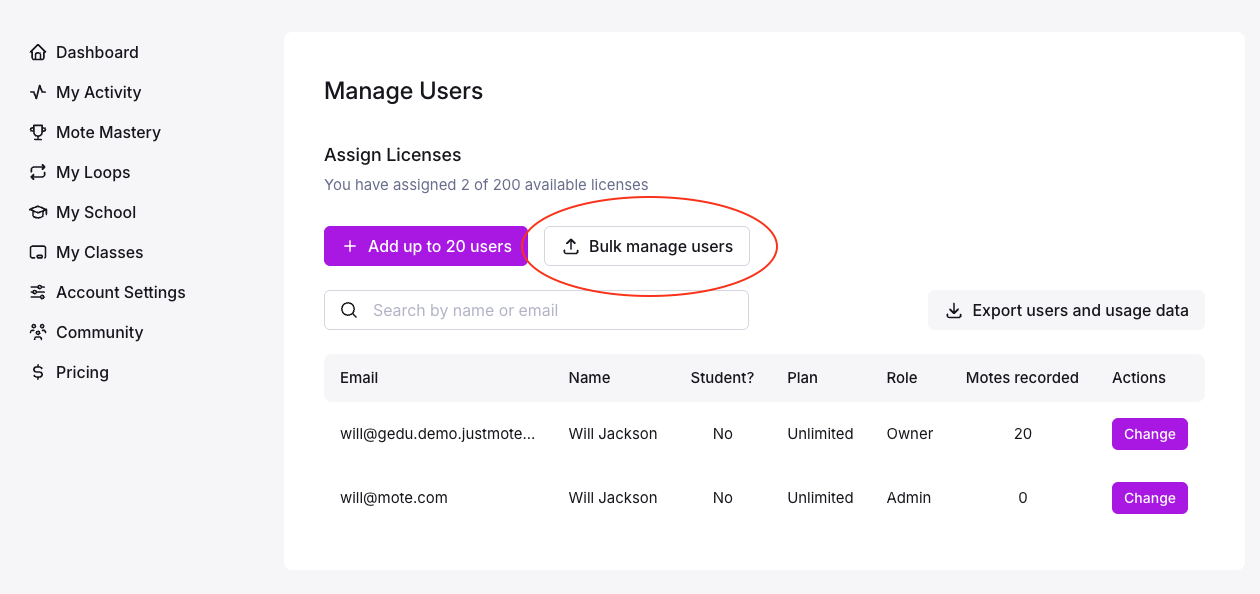This screenshot has height=594, width=1260.
Task: Go to My Activity page
Action: click(x=98, y=92)
